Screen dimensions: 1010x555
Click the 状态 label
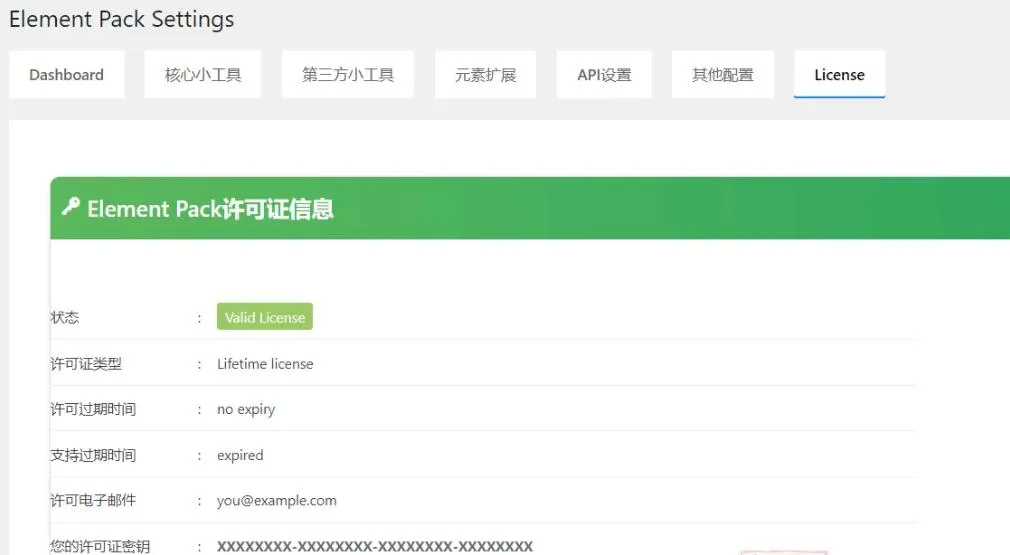coord(64,317)
